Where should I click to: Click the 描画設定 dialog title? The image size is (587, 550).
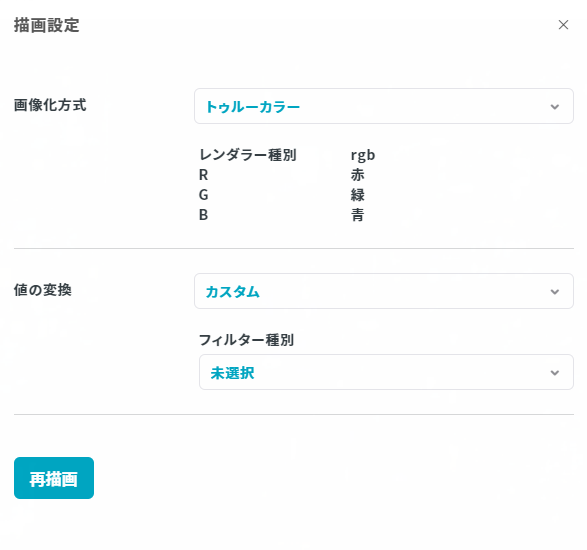pos(46,25)
